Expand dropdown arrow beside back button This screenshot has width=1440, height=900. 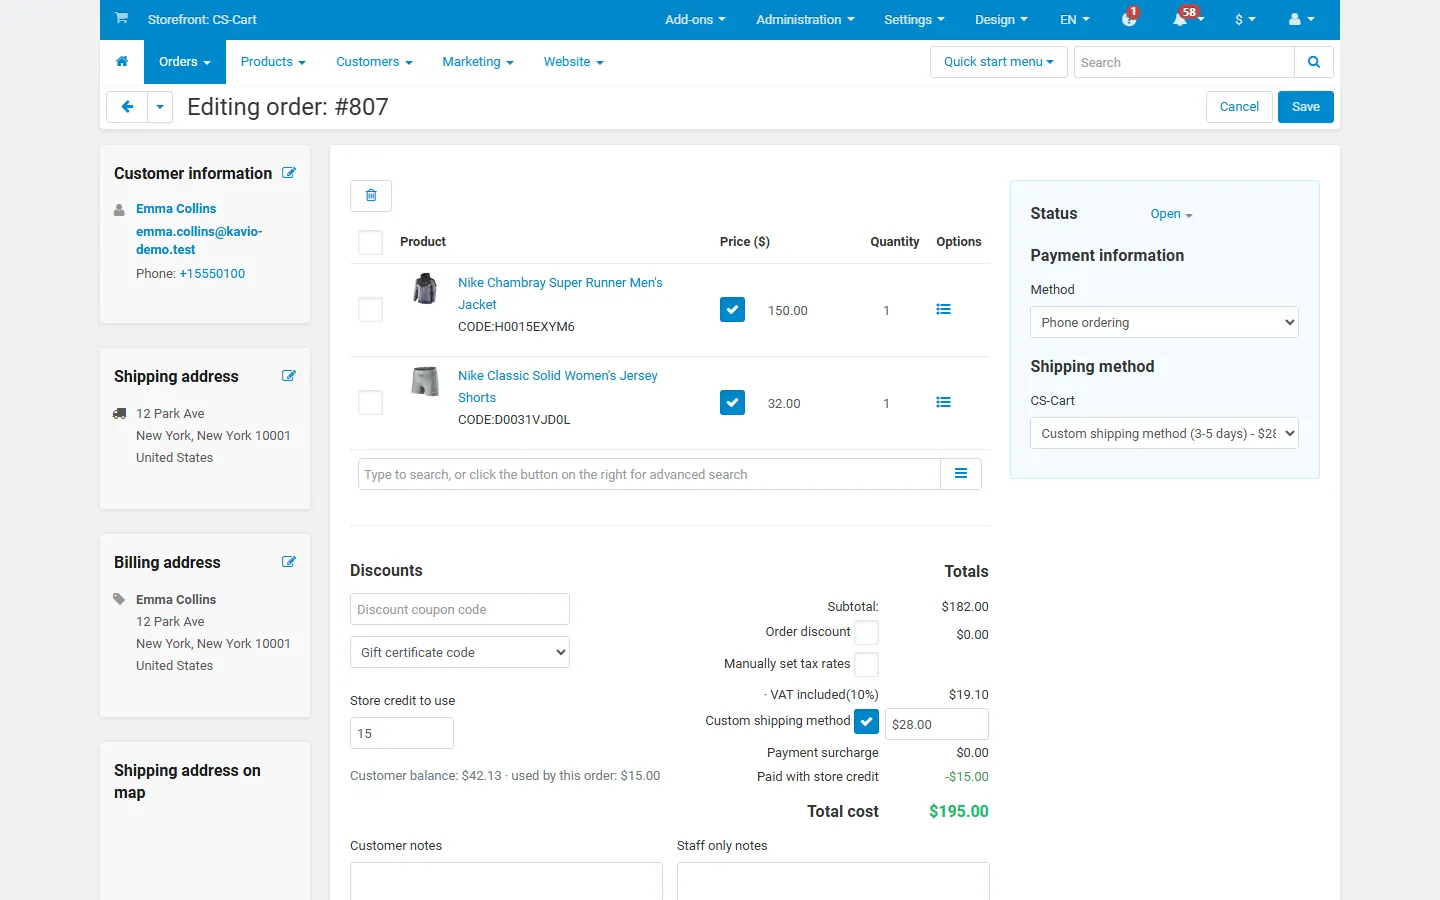point(160,107)
